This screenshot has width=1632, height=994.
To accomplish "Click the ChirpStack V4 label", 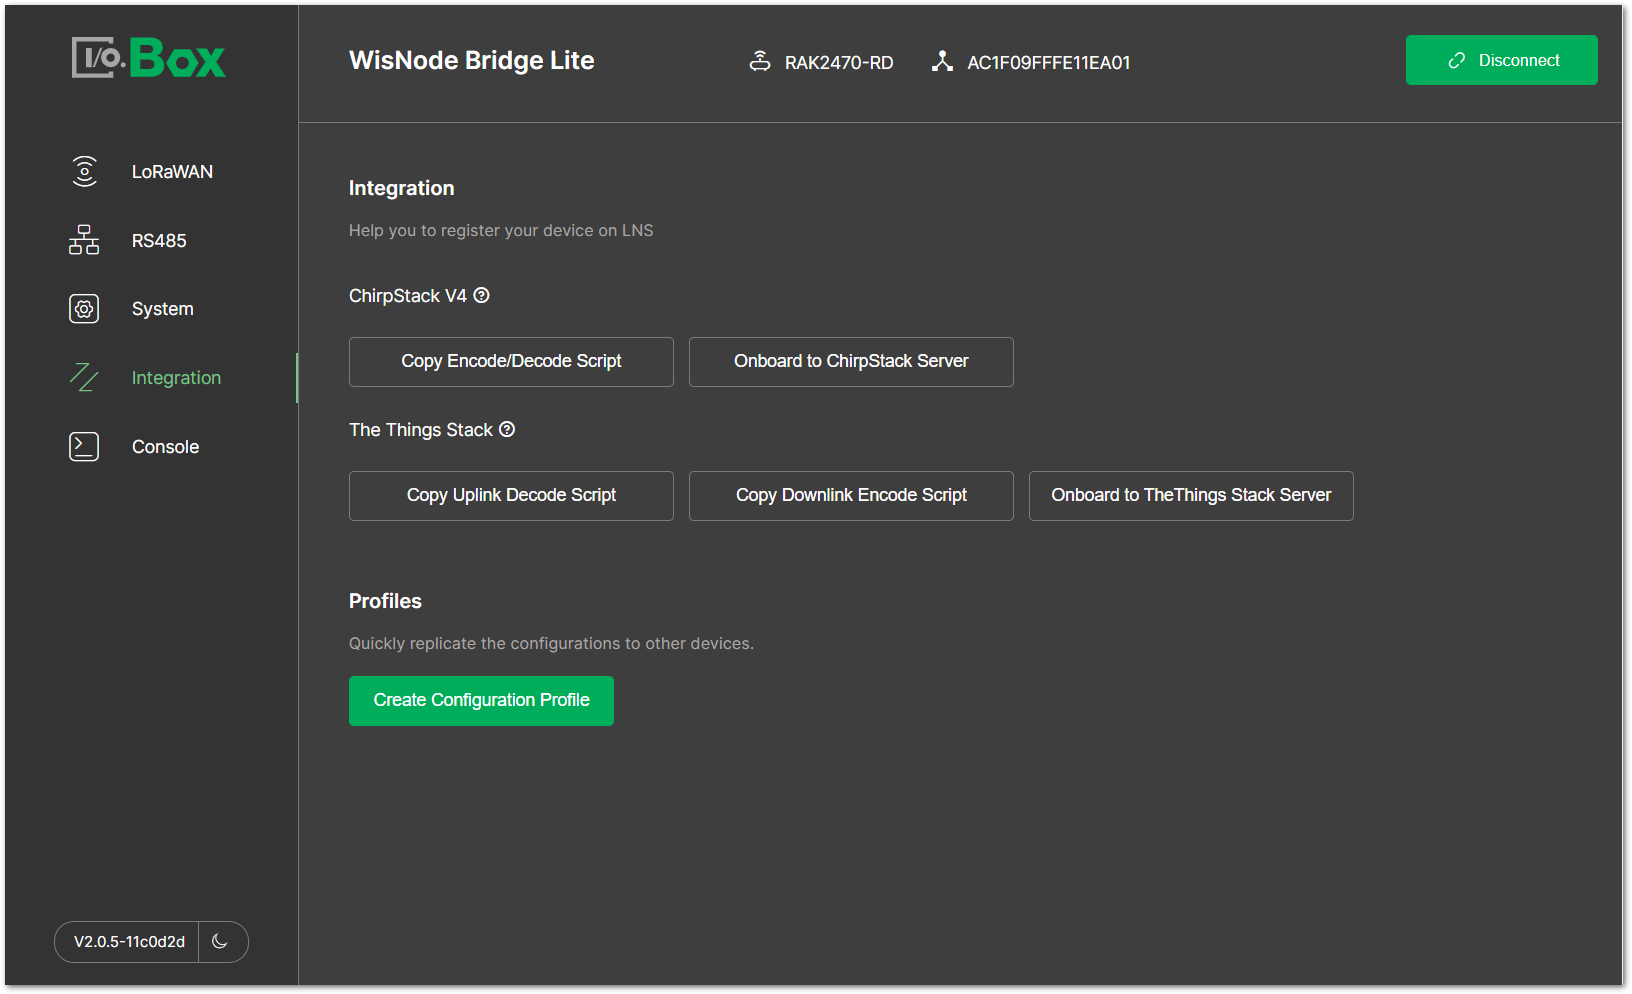I will click(x=408, y=296).
